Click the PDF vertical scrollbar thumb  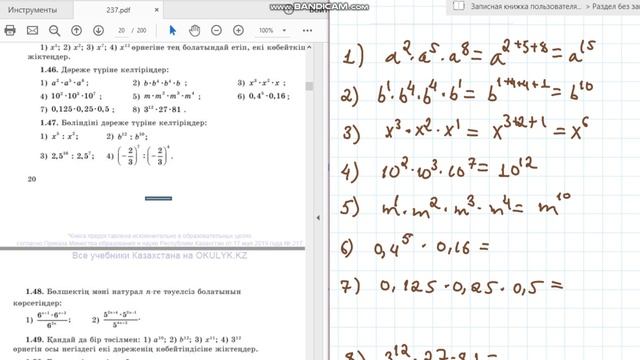pyautogui.click(x=309, y=86)
